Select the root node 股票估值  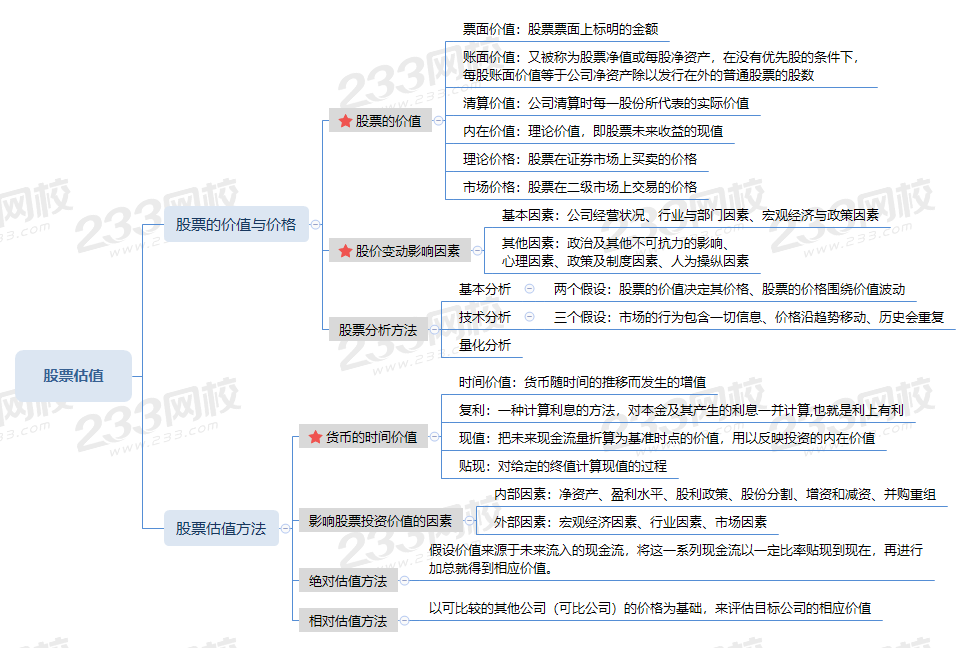(x=74, y=376)
